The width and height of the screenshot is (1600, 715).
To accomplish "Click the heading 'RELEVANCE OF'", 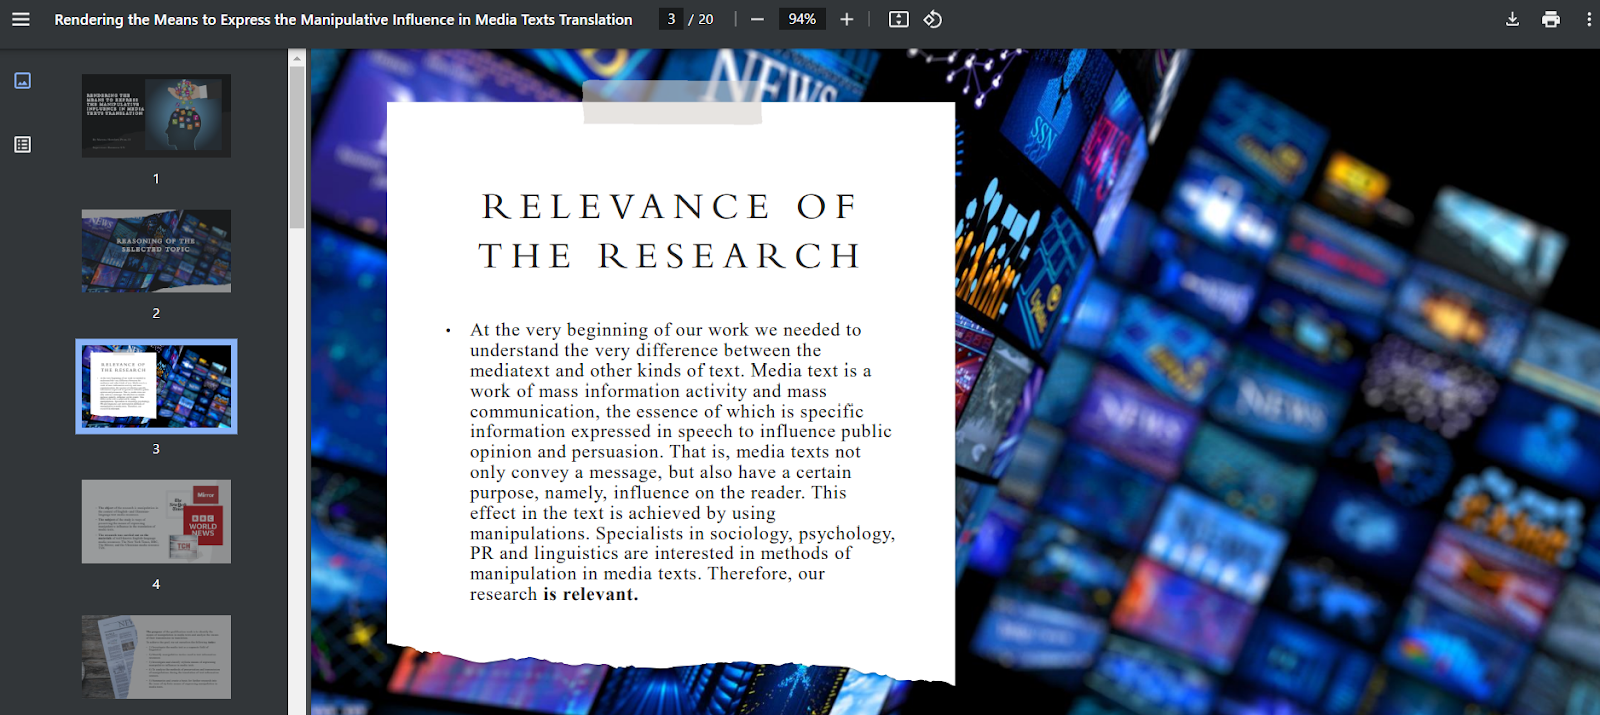I will click(x=670, y=206).
